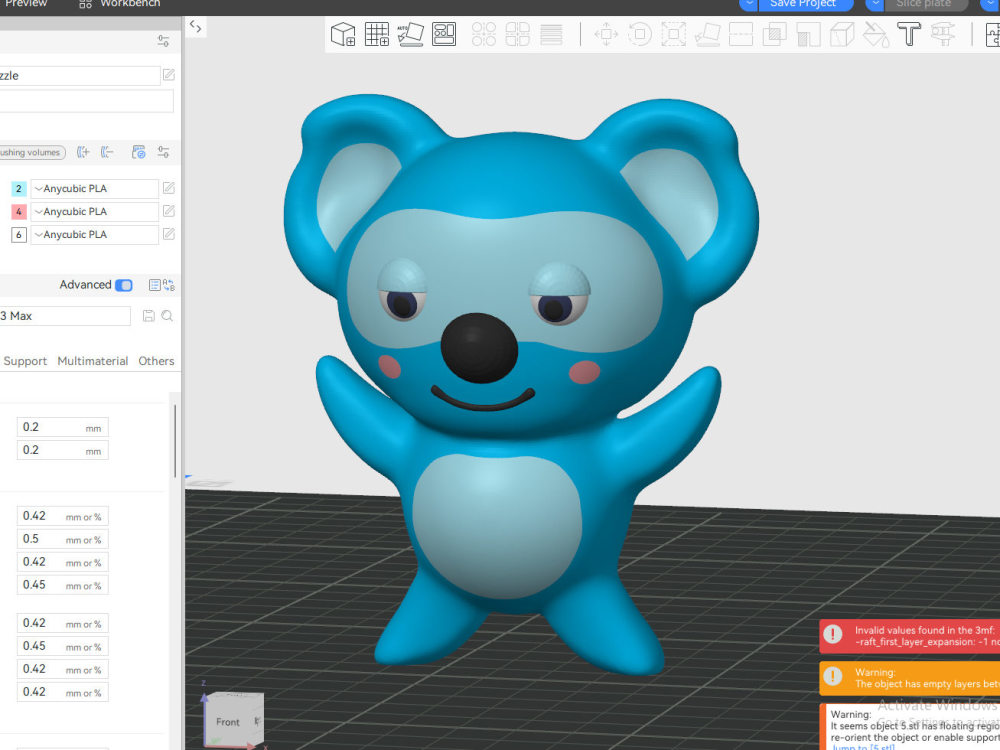Click the empty bed type field below nozzle
Image resolution: width=1000 pixels, height=750 pixels.
pos(87,101)
